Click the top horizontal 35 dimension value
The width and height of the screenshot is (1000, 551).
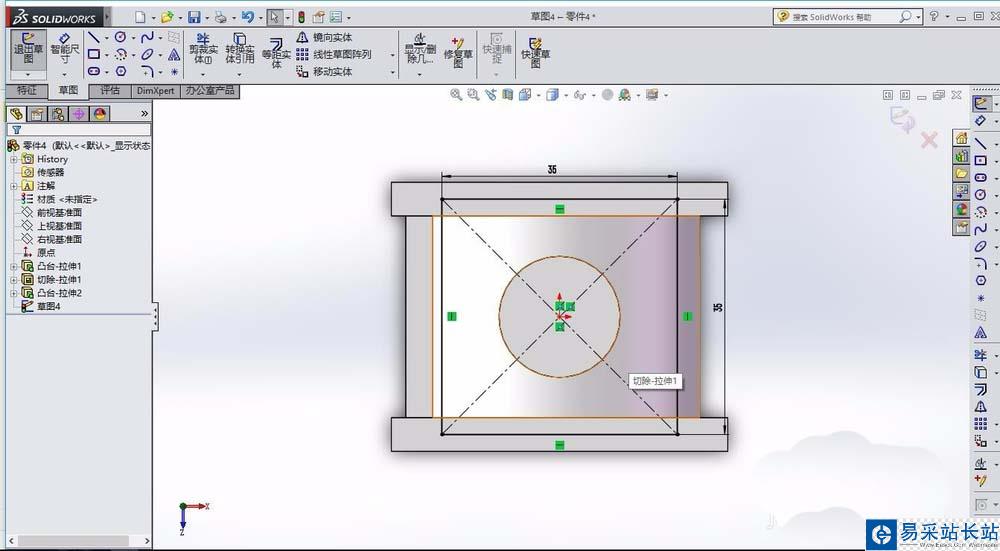[x=552, y=170]
